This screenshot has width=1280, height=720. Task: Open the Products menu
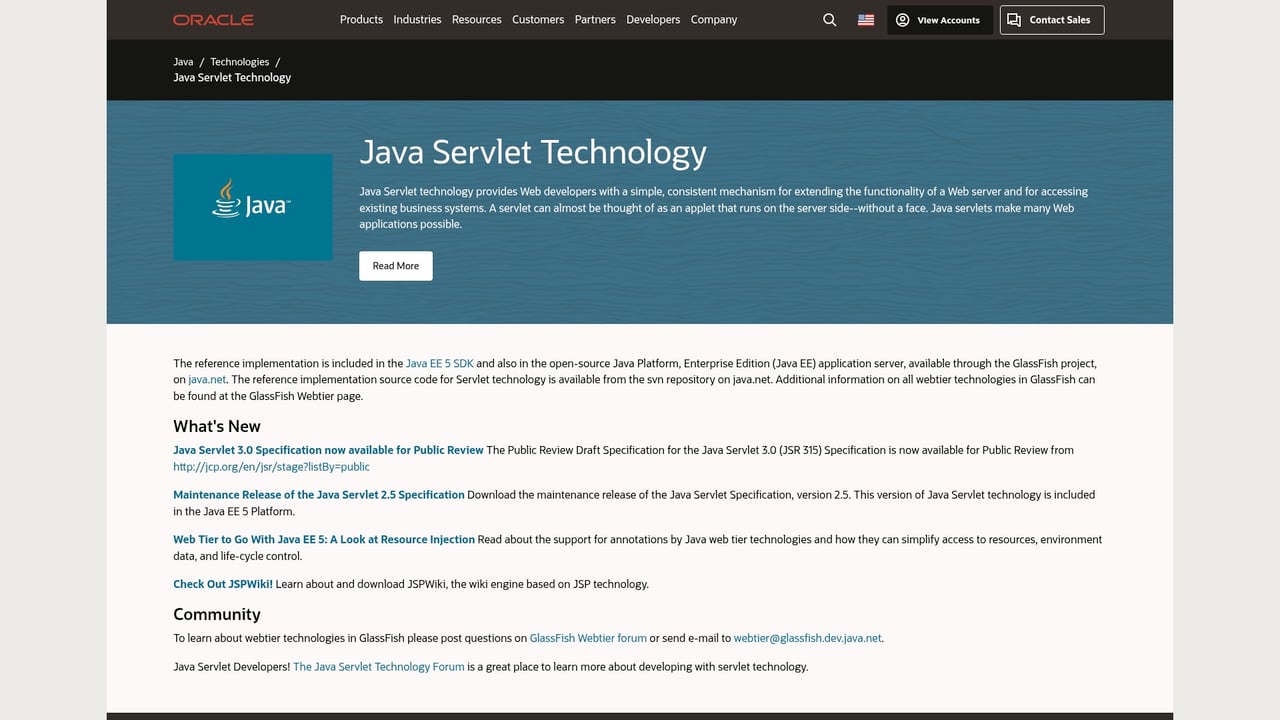pyautogui.click(x=361, y=19)
